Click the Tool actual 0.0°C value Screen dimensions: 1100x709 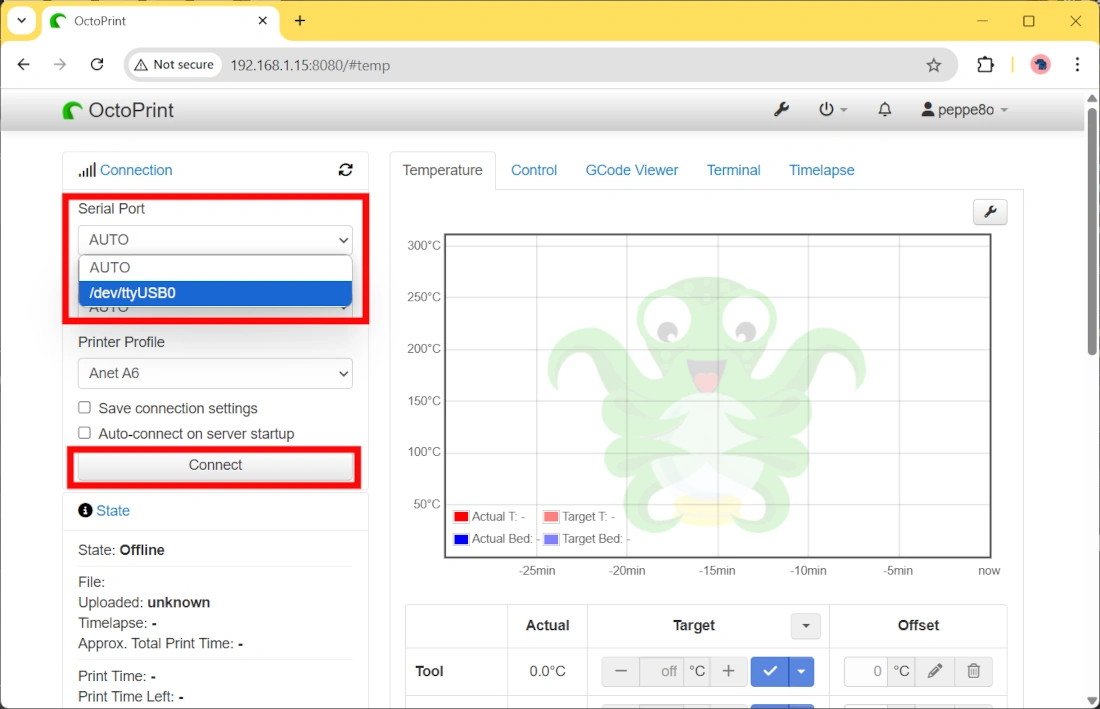coord(547,671)
